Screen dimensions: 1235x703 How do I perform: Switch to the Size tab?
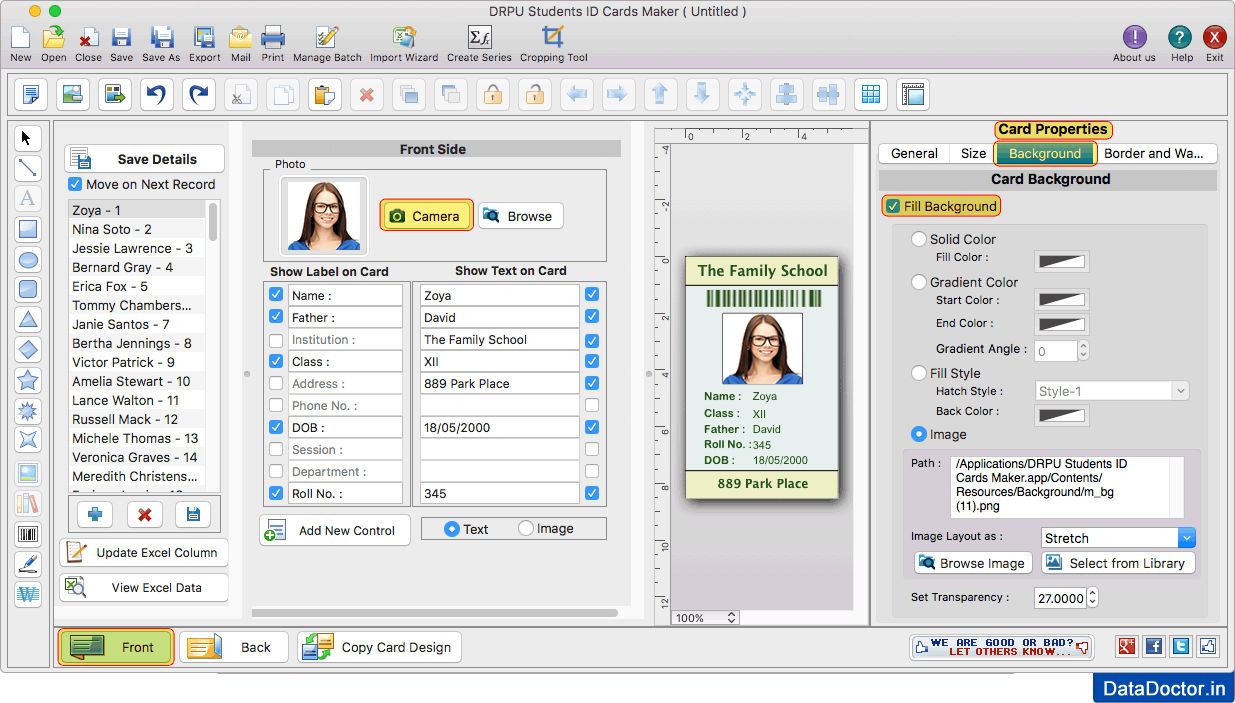point(973,154)
